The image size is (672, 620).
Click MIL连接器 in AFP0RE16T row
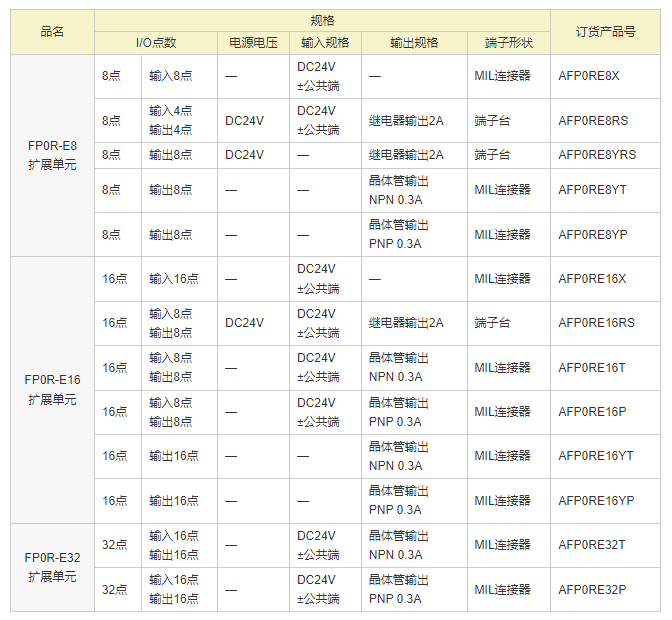point(503,368)
